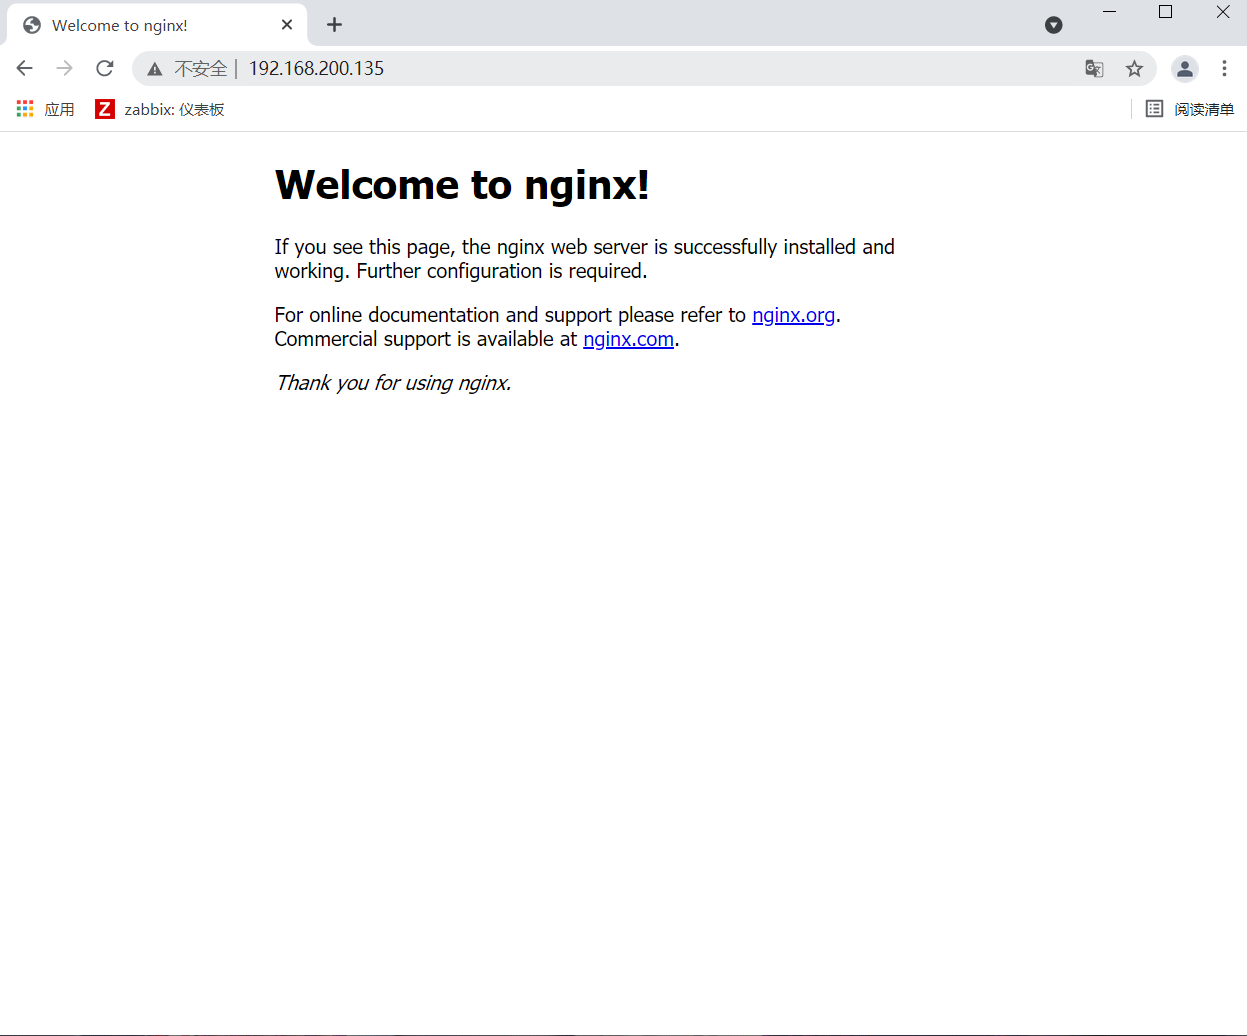Screen dimensions: 1247x1036
Task: Click the tab's globe favicon
Action: click(32, 25)
